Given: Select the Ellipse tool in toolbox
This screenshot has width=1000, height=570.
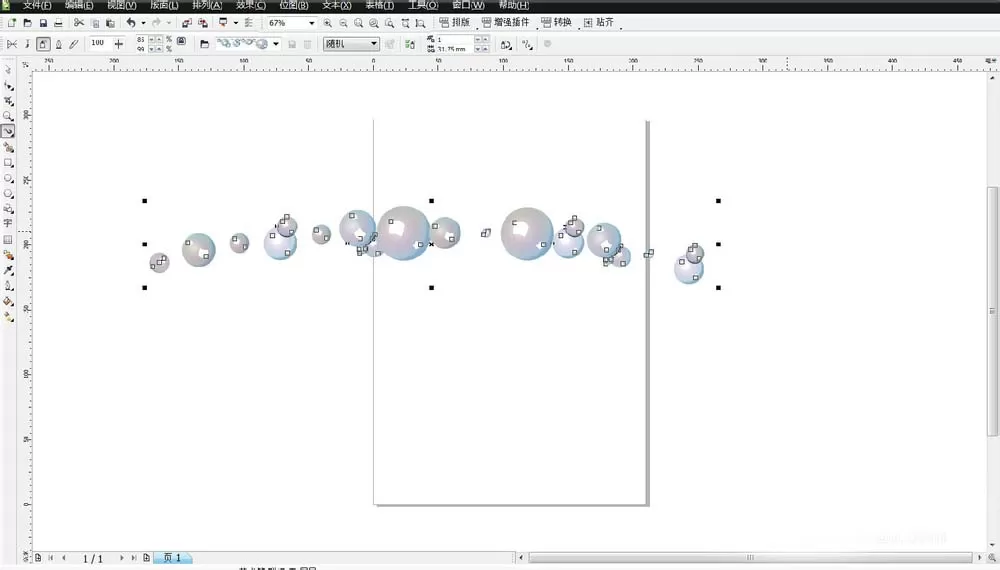Looking at the screenshot, I should (x=8, y=179).
